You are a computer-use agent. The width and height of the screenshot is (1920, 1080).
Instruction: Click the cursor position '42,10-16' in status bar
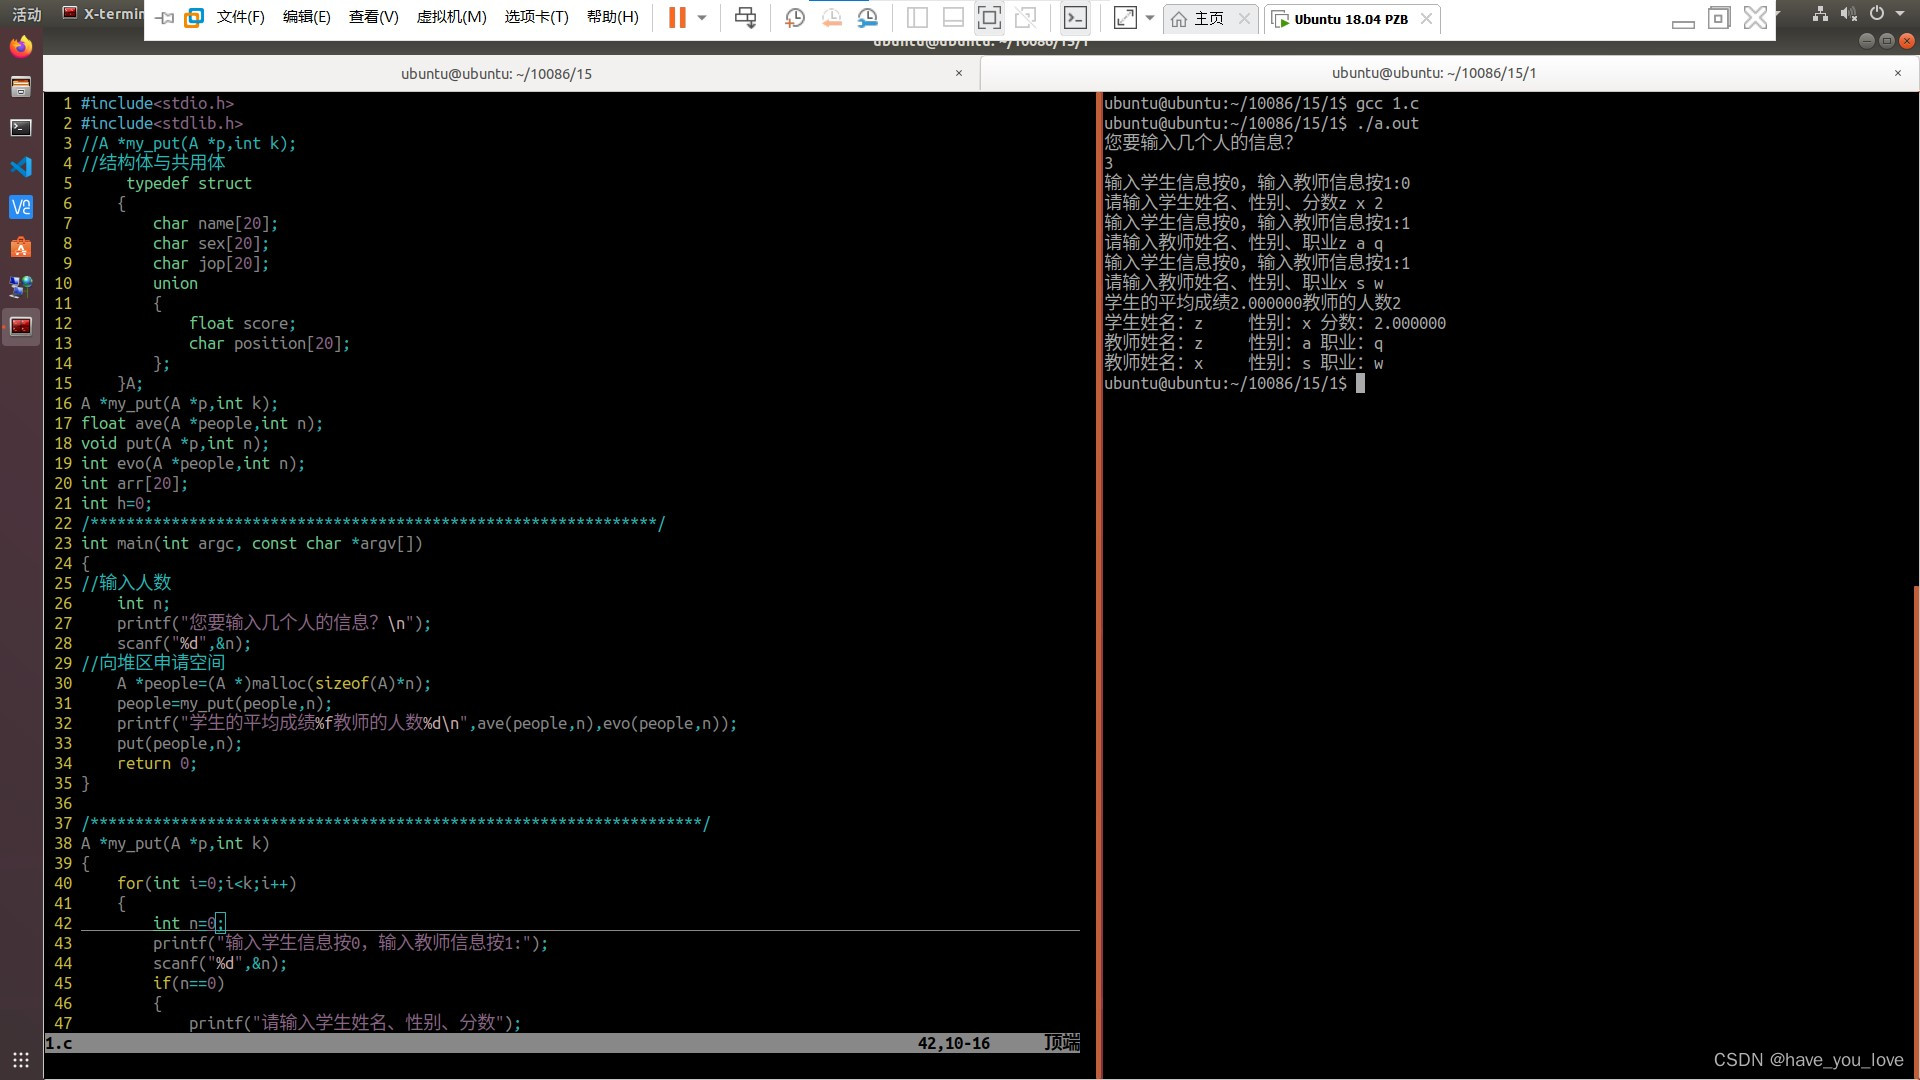(954, 1043)
